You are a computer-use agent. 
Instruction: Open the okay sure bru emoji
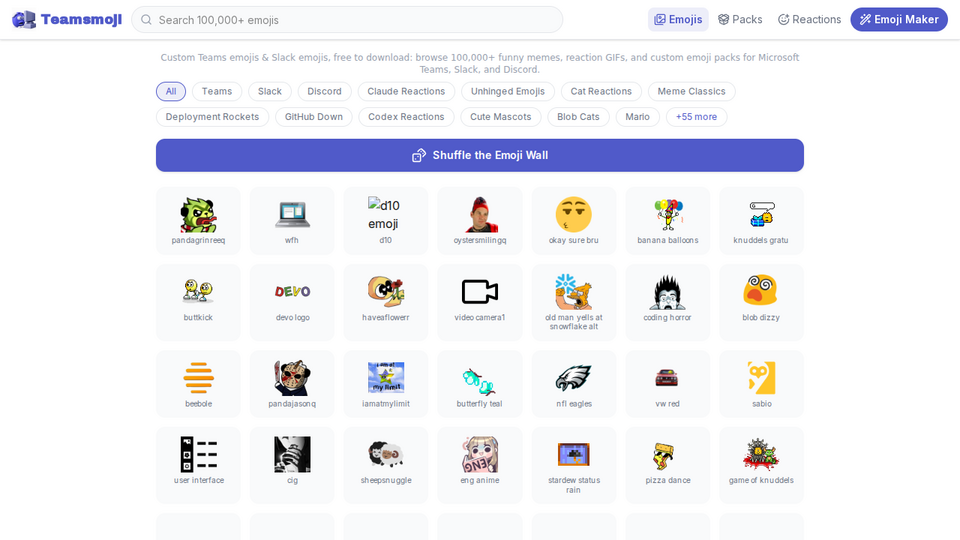point(574,221)
